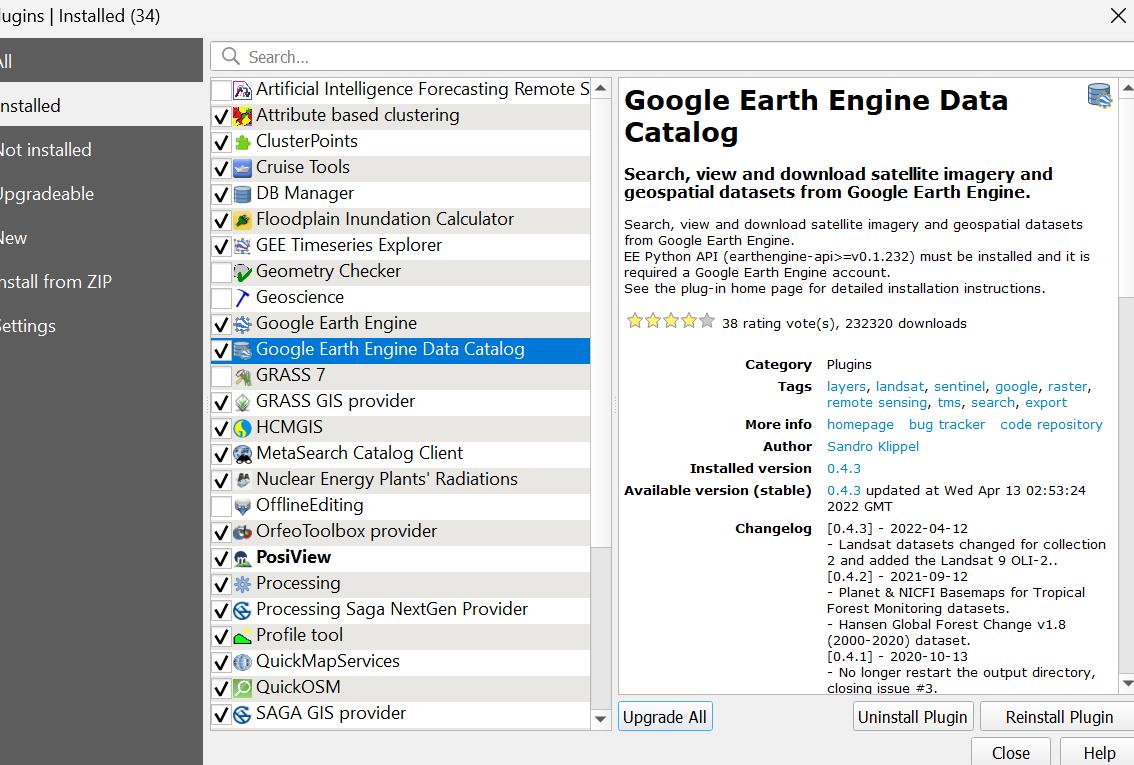Check the GRASS 7 plugin checkbox
The width and height of the screenshot is (1134, 765).
222,376
